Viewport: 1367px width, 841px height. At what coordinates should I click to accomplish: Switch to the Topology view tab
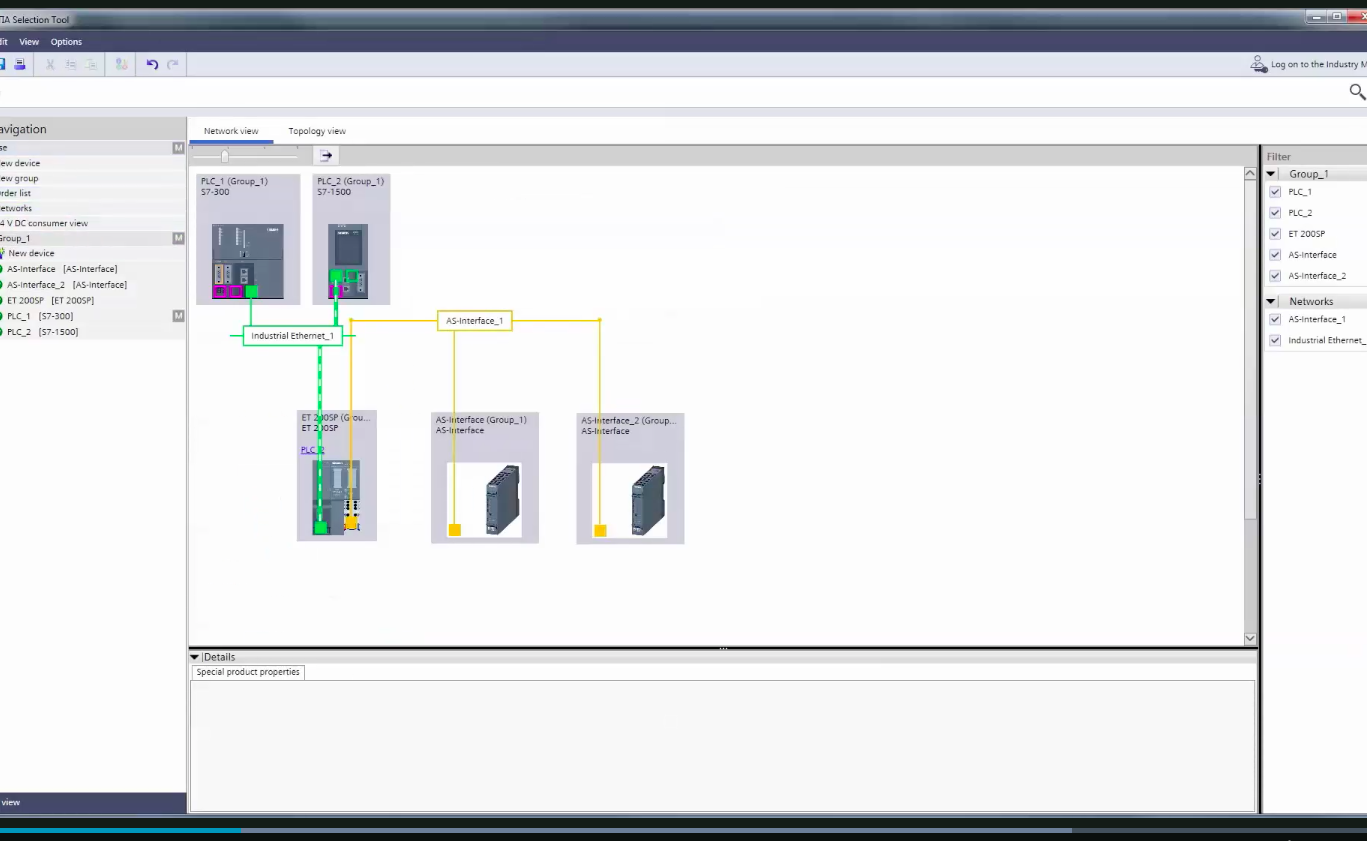coord(316,131)
